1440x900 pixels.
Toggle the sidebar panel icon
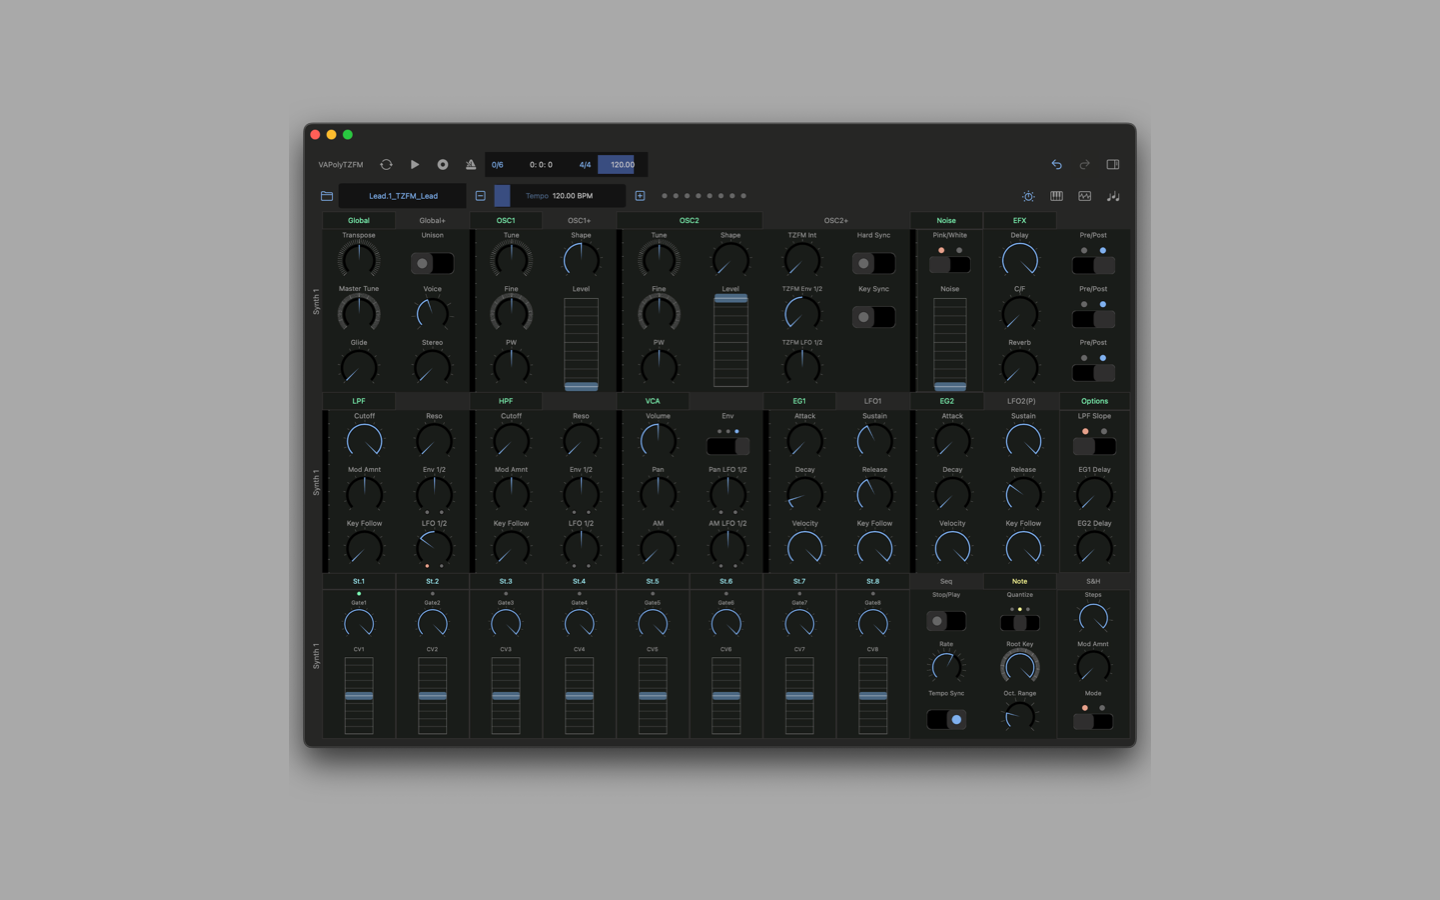[x=1113, y=164]
